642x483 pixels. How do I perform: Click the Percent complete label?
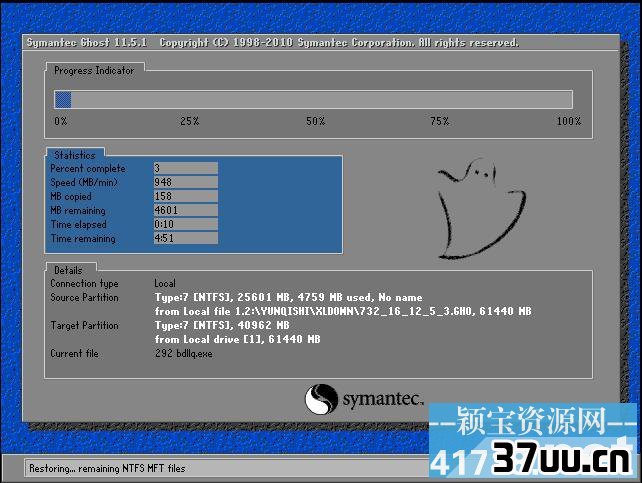(88, 168)
